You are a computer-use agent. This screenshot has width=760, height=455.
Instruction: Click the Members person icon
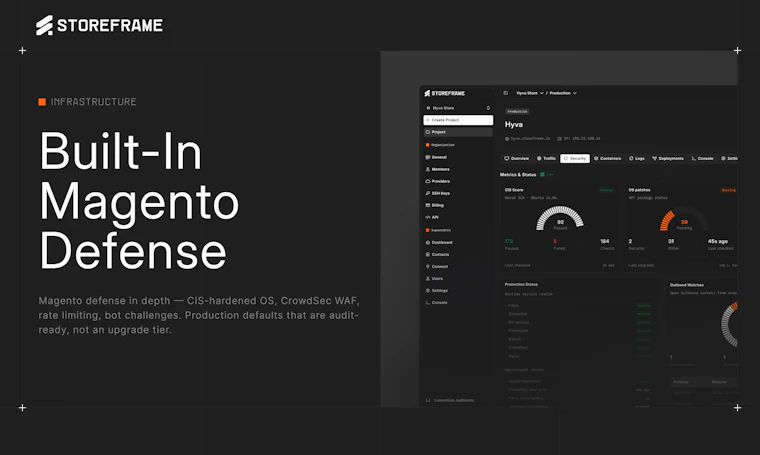coord(428,169)
